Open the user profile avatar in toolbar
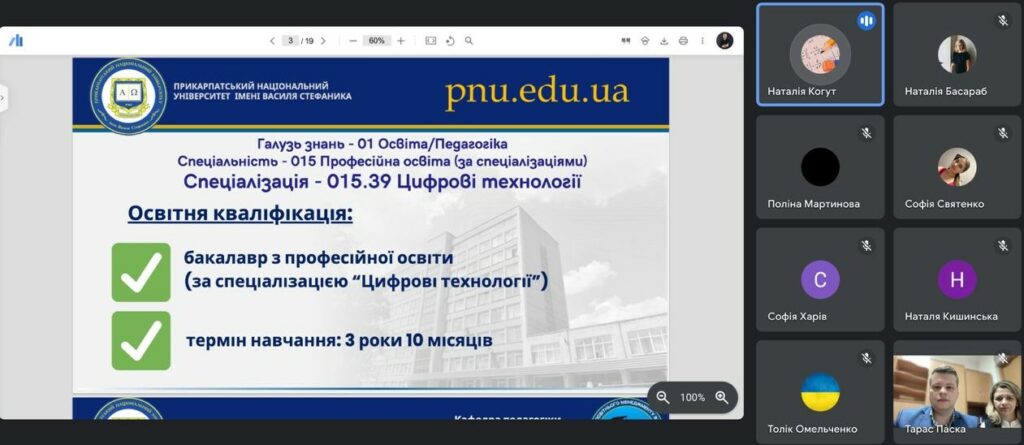This screenshot has height=445, width=1024. coord(725,41)
